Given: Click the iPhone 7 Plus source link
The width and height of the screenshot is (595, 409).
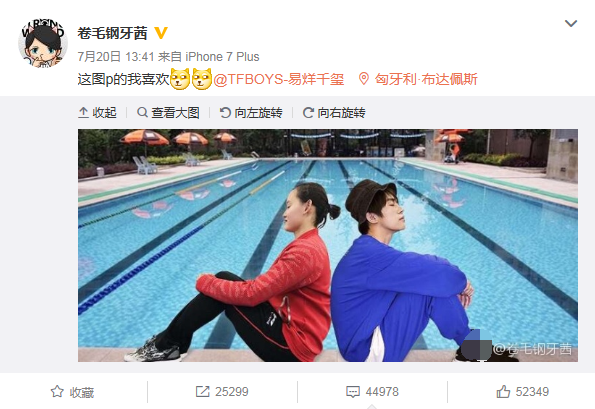Looking at the screenshot, I should pos(222,57).
